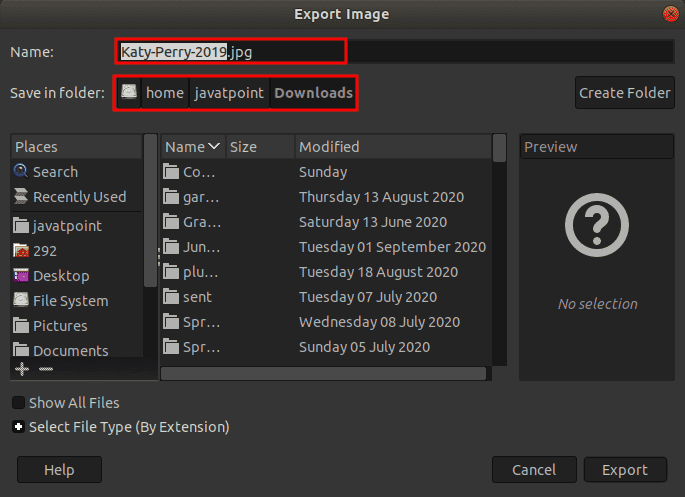The height and width of the screenshot is (497, 685).
Task: Click the Pictures folder icon in Places
Action: pyautogui.click(x=21, y=325)
